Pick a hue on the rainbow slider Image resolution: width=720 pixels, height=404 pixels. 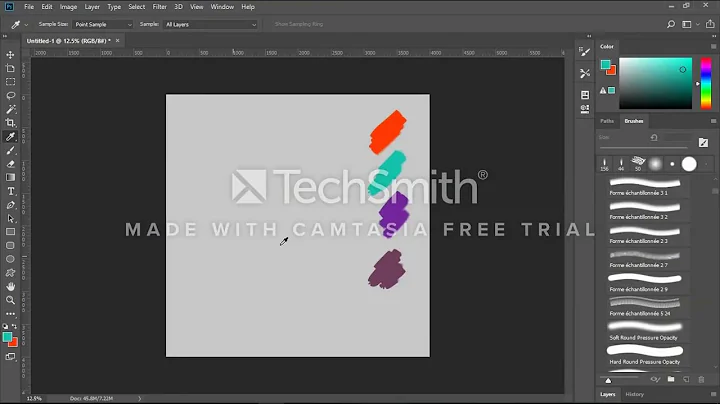tap(706, 83)
